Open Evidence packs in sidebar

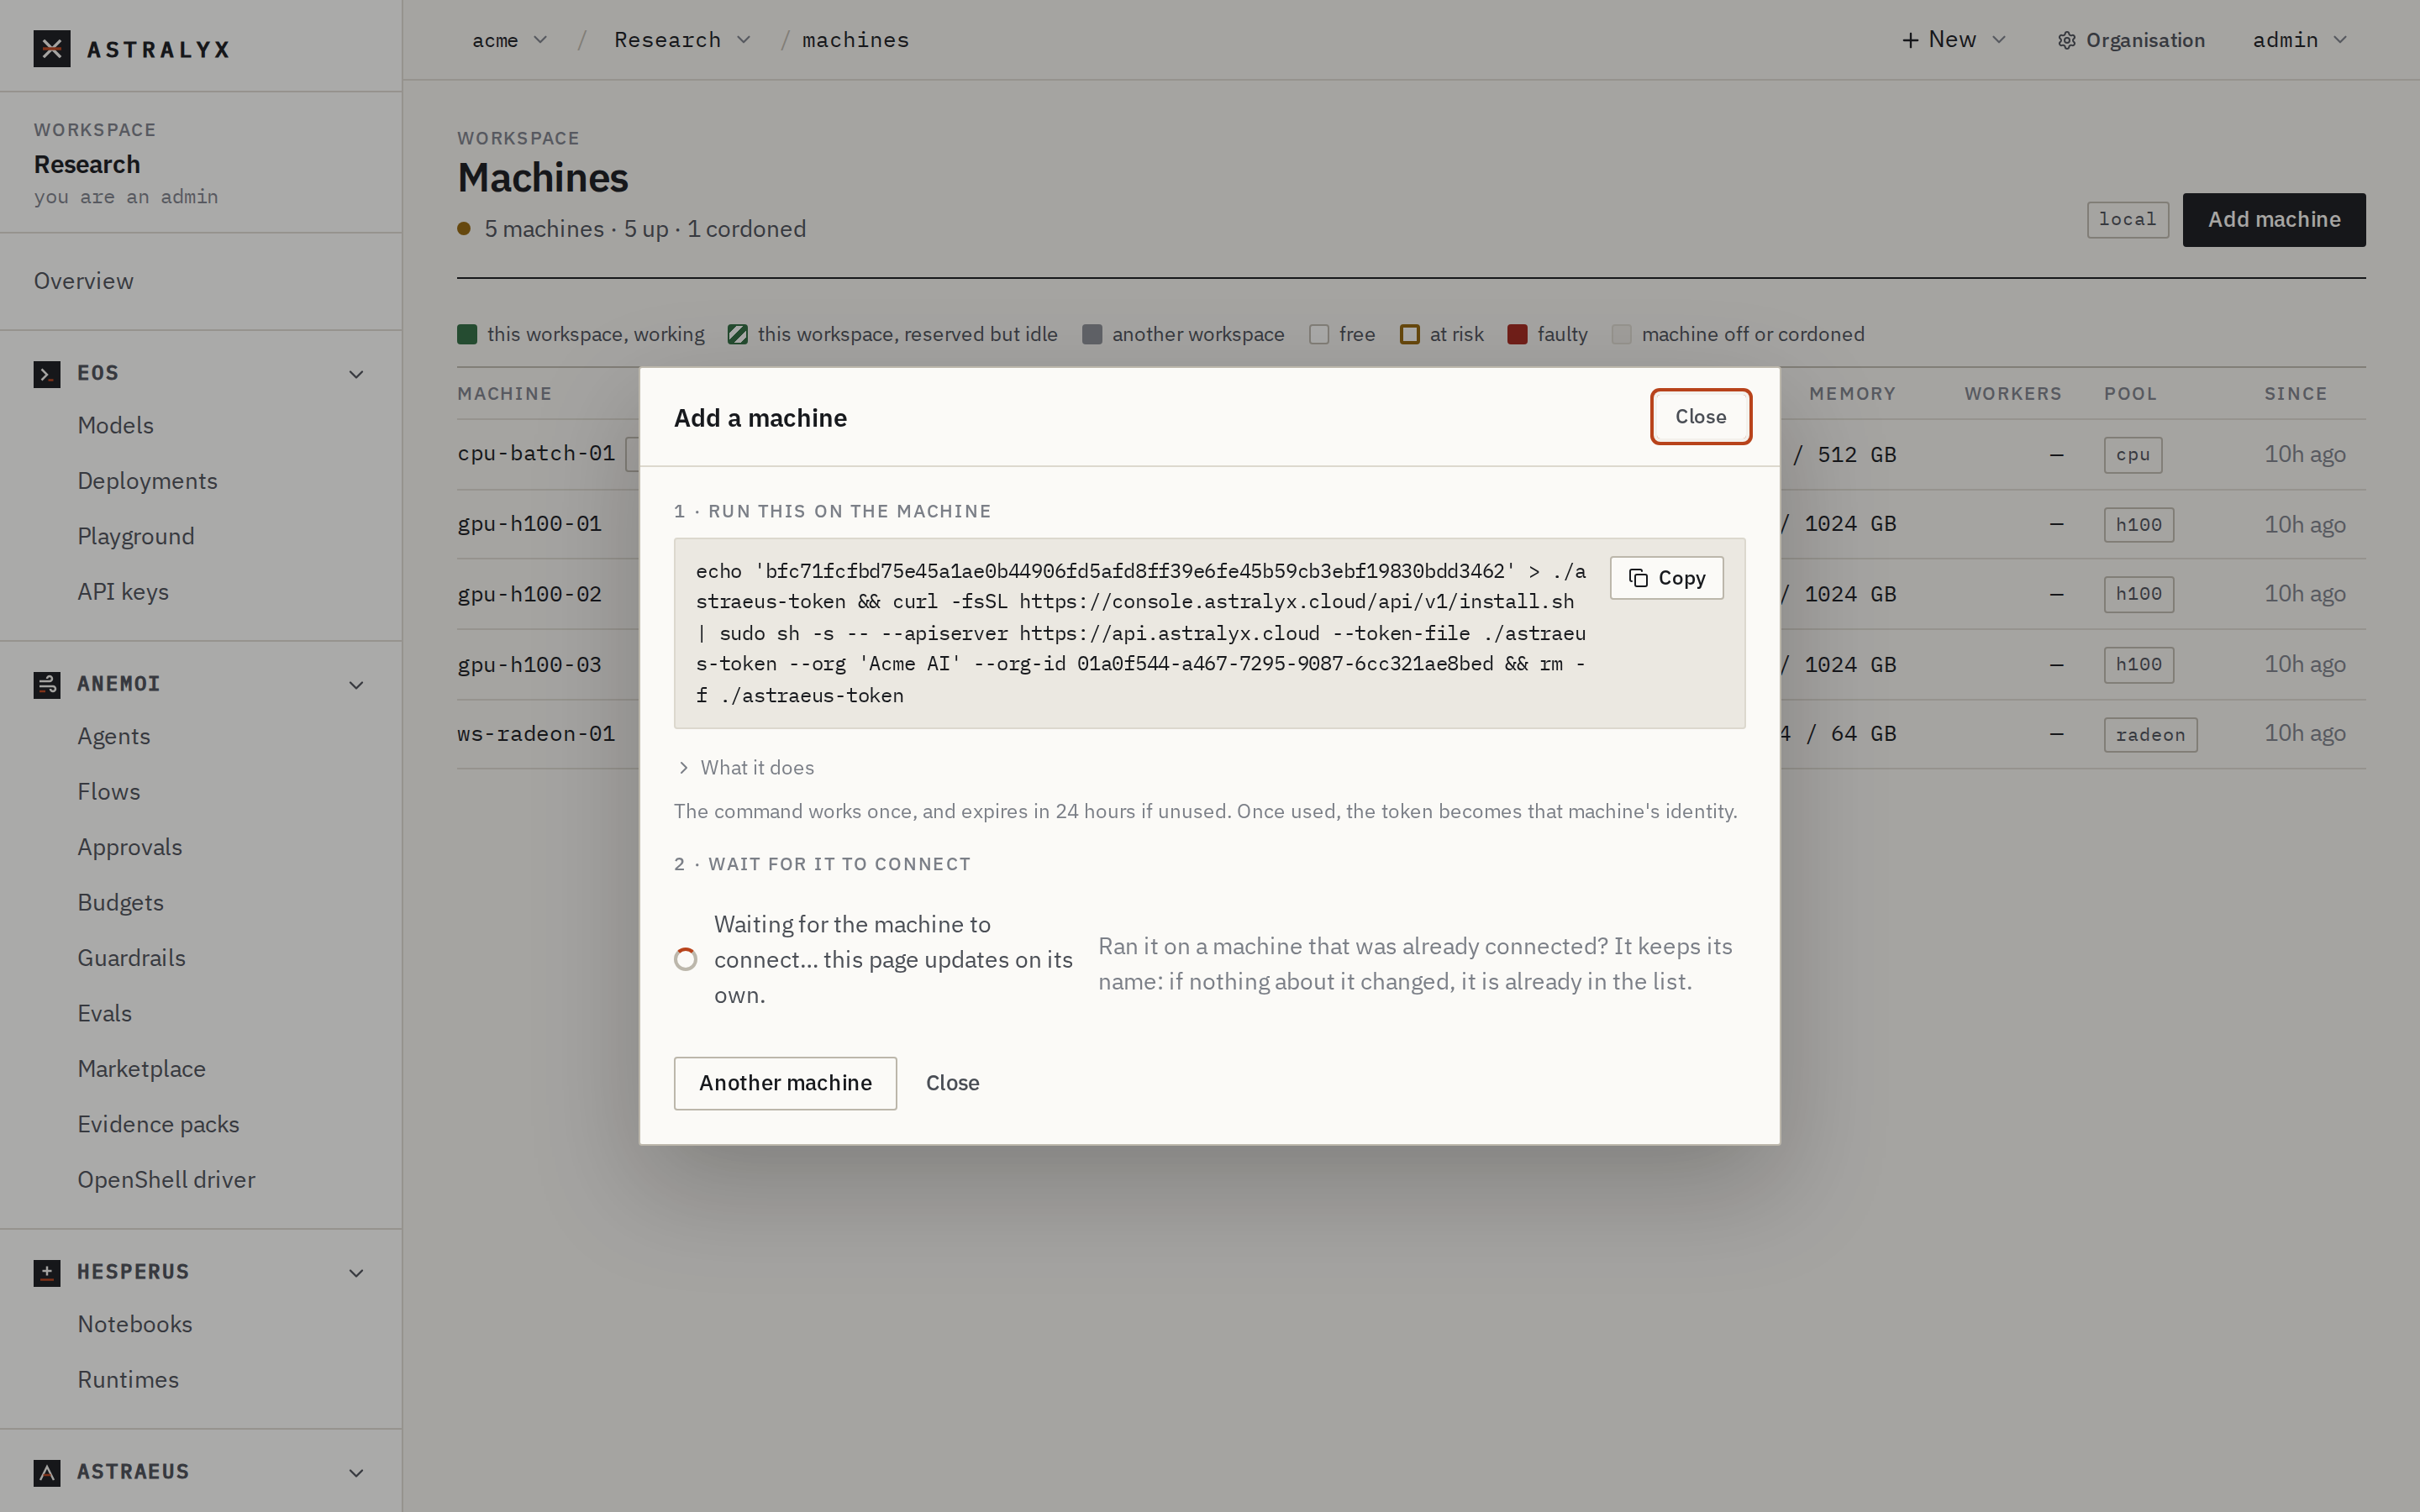pyautogui.click(x=159, y=1124)
